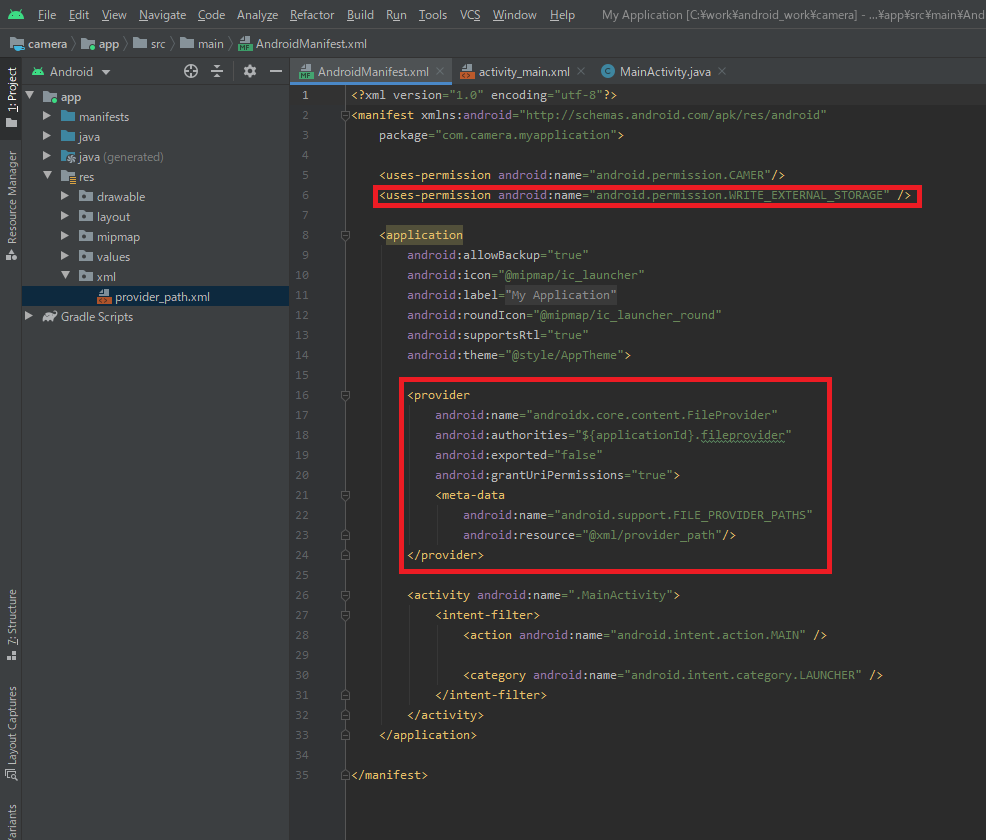986x840 pixels.
Task: Switch to the MainActivity.java tab
Action: click(658, 72)
